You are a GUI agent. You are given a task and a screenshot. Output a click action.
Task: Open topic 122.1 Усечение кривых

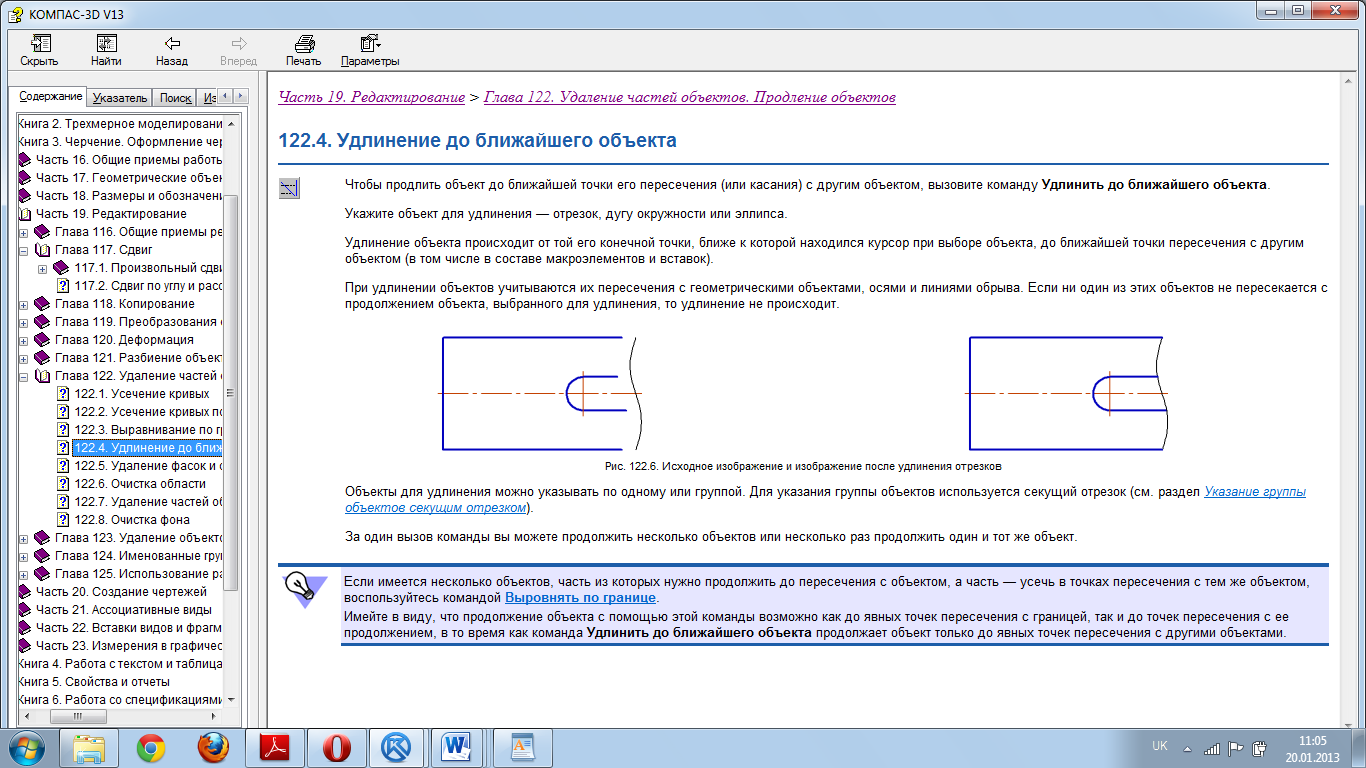[142, 394]
